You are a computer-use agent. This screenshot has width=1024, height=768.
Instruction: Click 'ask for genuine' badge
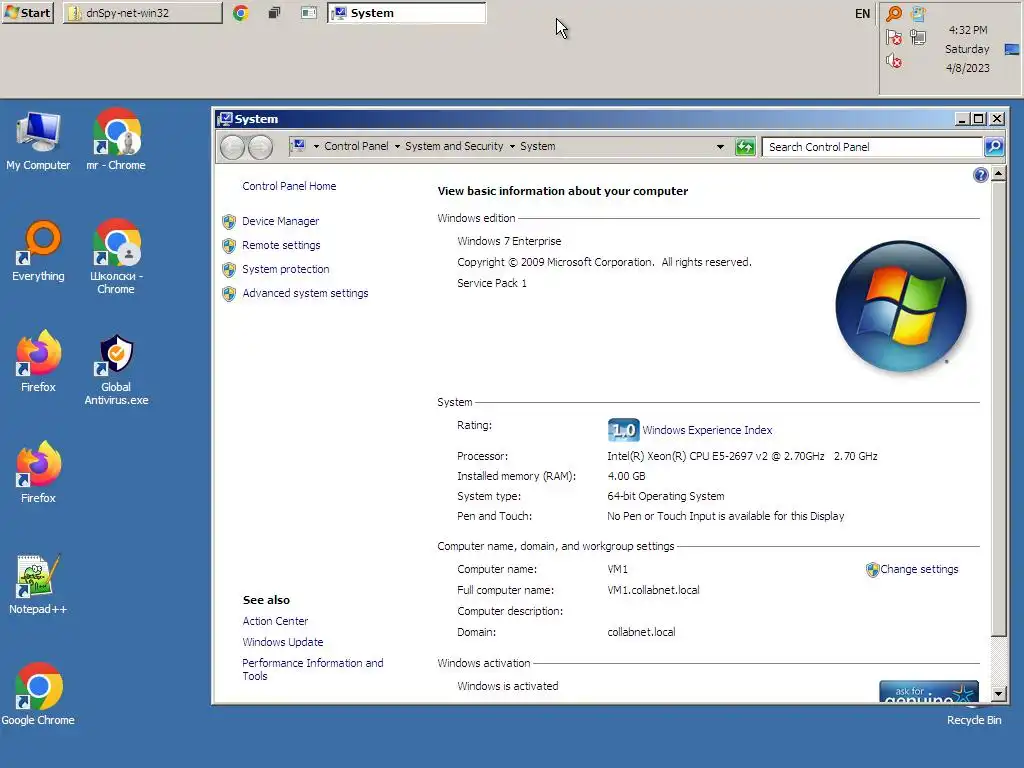929,692
